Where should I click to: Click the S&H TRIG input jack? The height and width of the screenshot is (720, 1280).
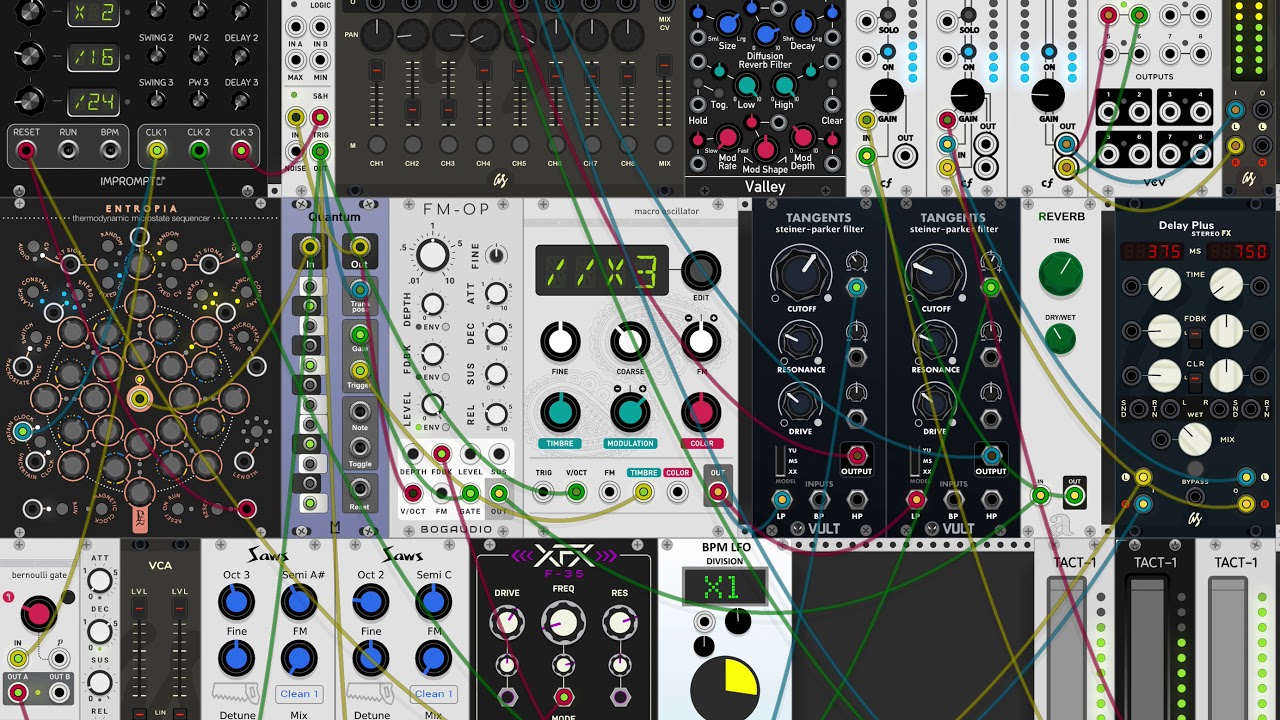[320, 118]
